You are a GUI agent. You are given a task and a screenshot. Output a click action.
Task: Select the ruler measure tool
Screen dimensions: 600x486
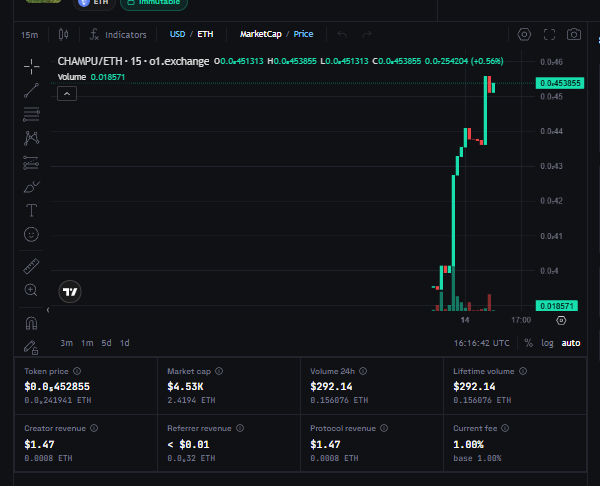click(x=31, y=266)
